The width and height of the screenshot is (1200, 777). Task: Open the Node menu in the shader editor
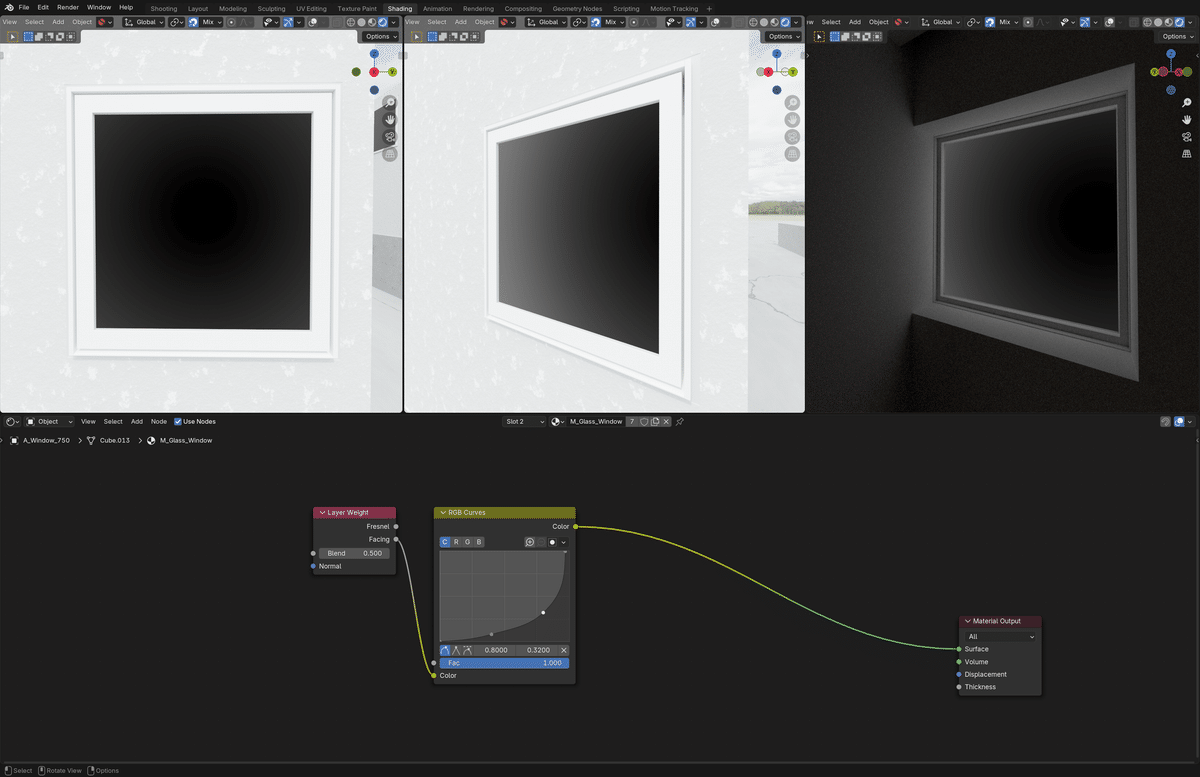coord(159,421)
